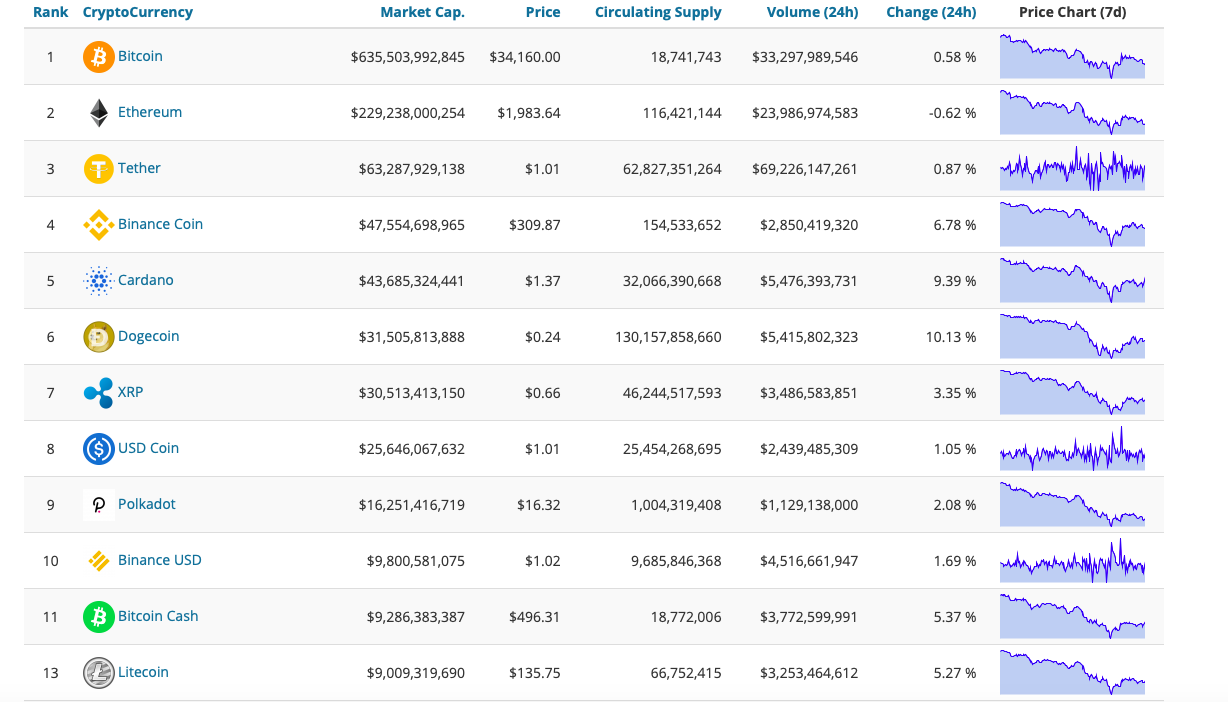Click the Cardano dotted logo icon

[x=99, y=281]
